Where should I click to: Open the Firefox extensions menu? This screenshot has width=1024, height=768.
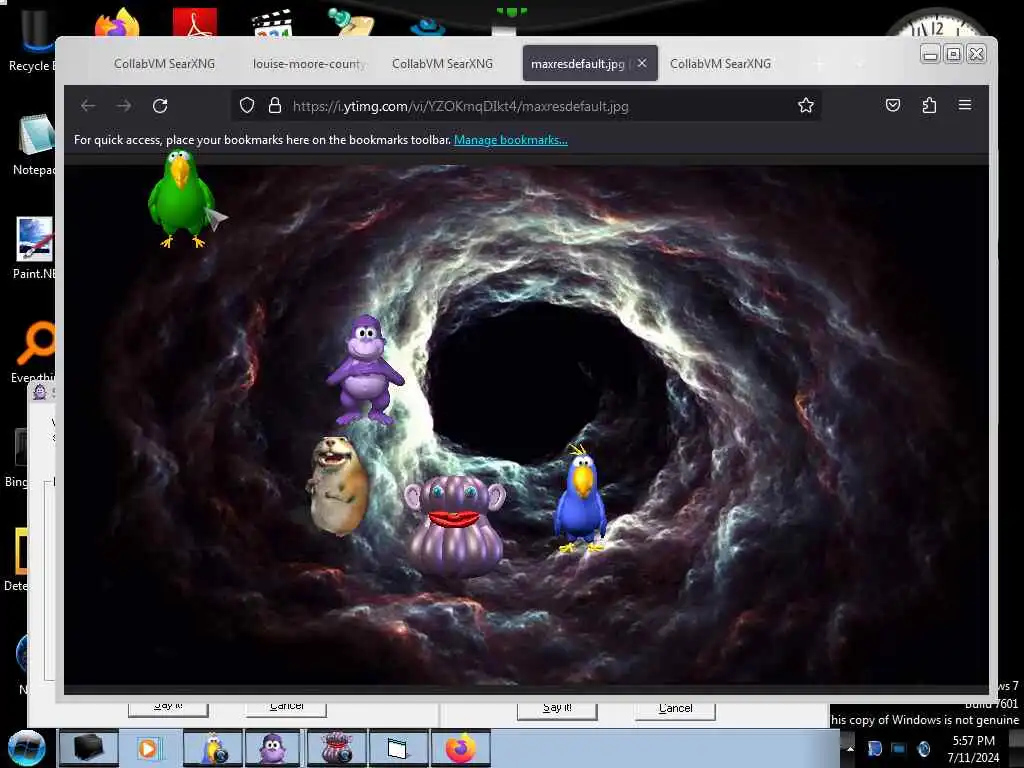[x=929, y=105]
